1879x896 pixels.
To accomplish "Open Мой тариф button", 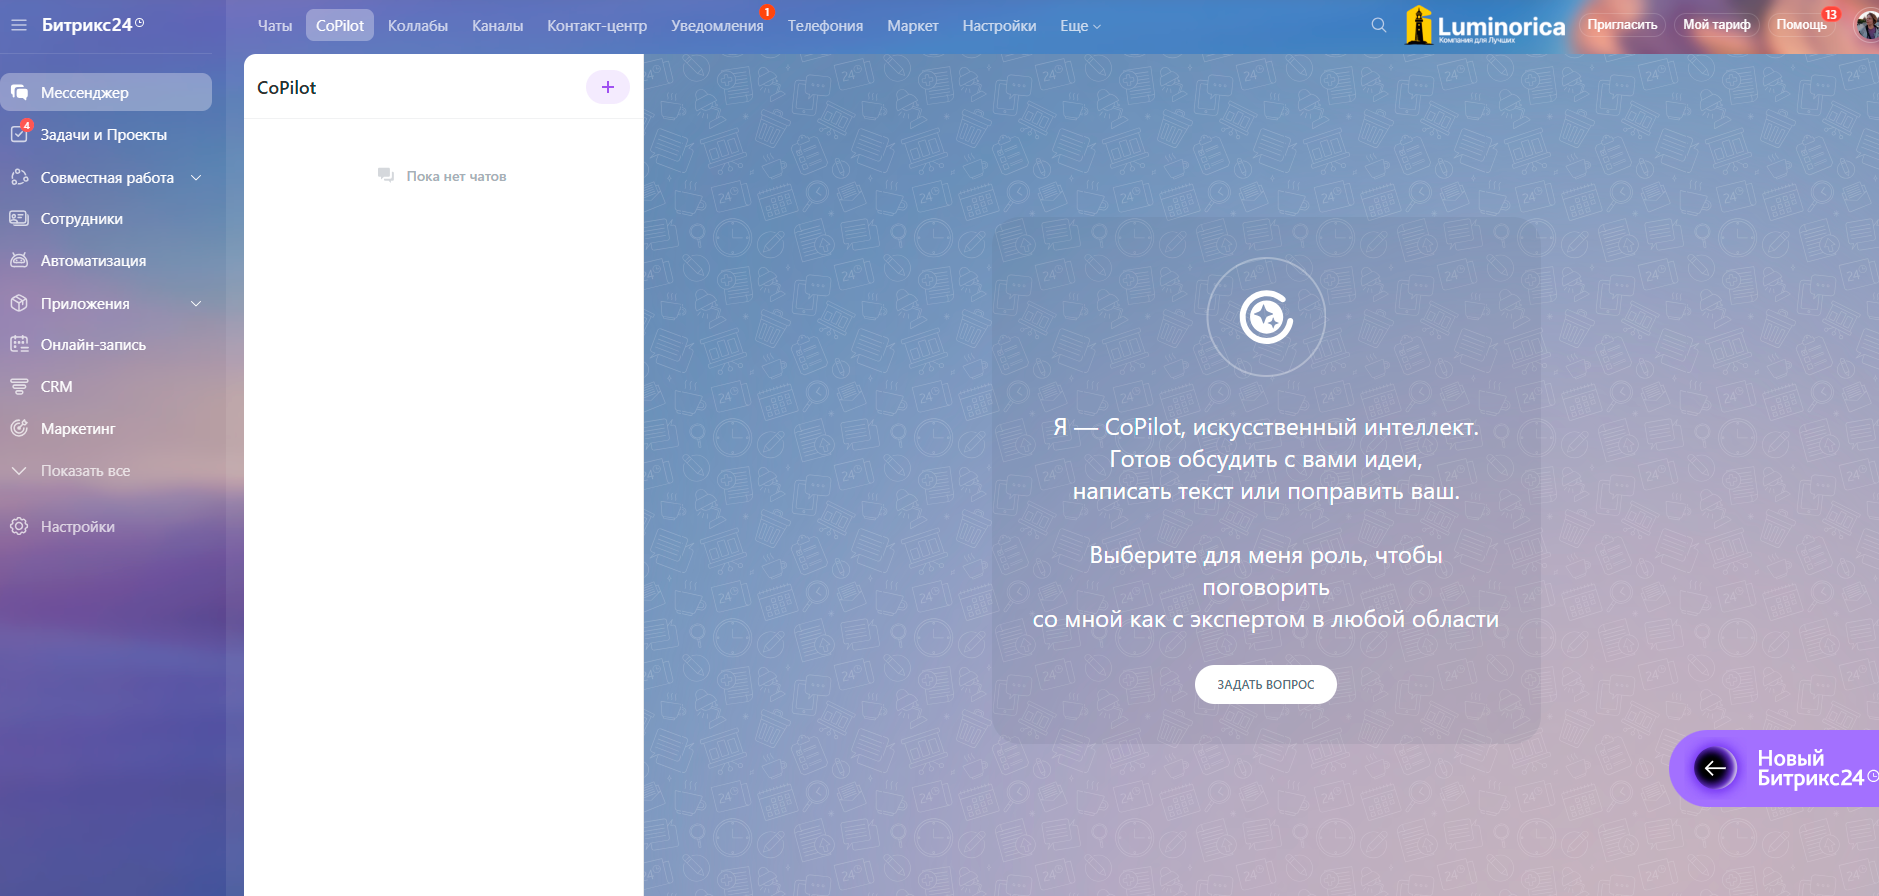I will pos(1717,25).
